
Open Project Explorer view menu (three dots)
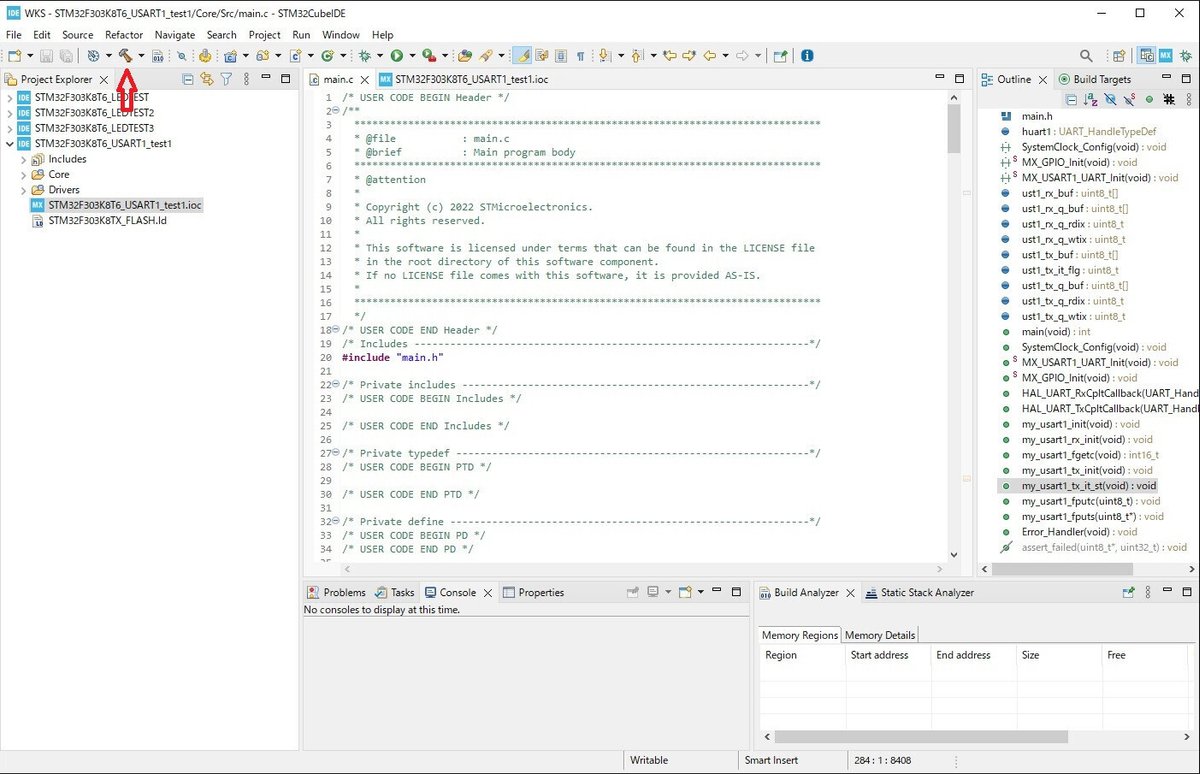click(246, 79)
